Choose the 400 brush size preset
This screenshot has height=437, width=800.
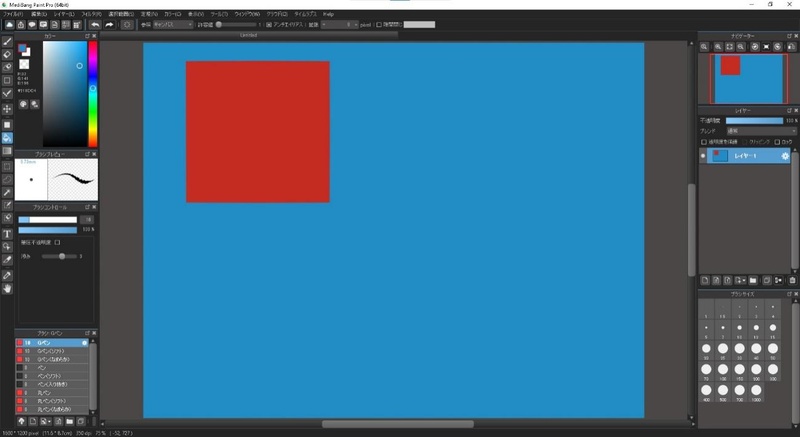point(706,392)
